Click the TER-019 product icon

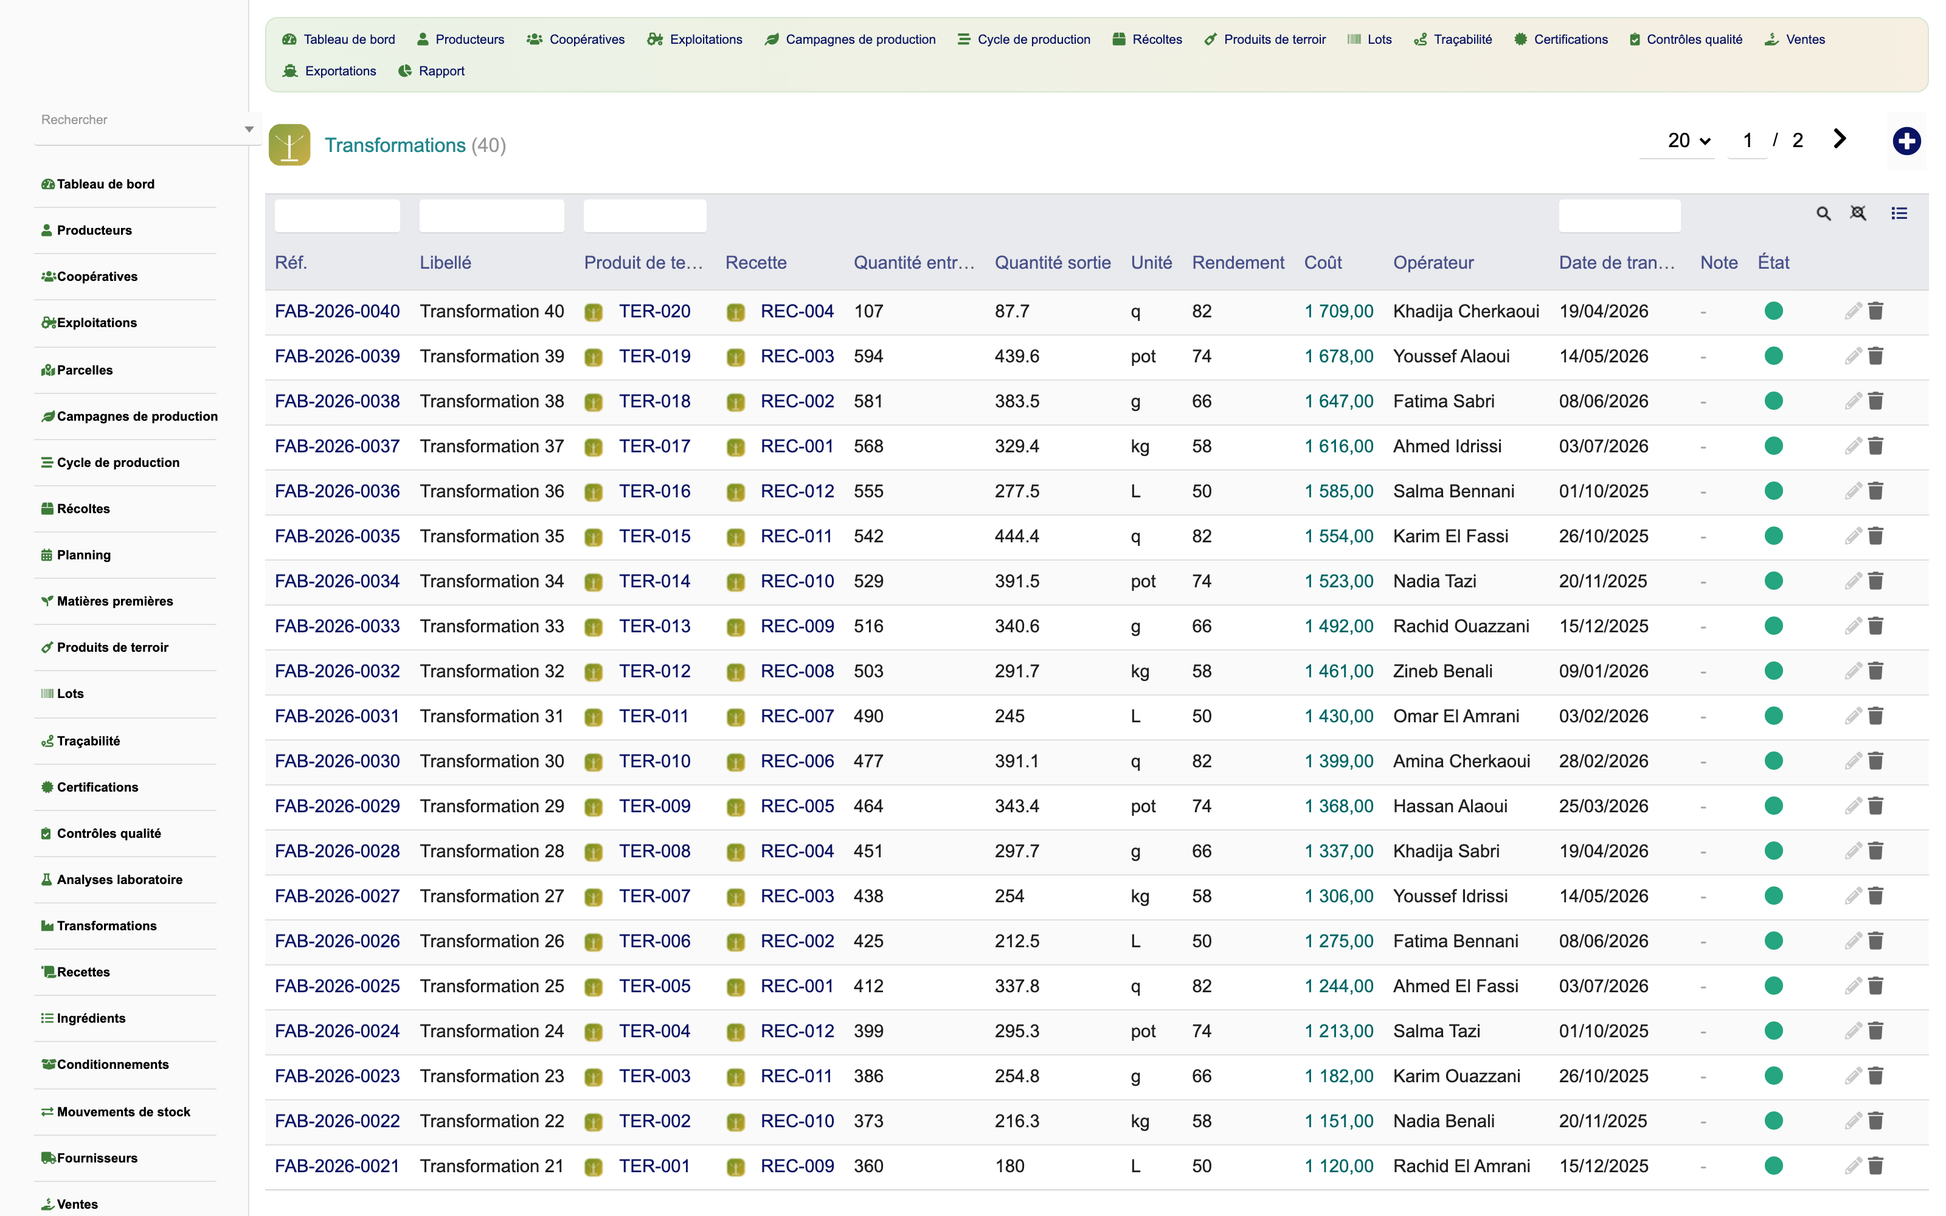pyautogui.click(x=593, y=357)
